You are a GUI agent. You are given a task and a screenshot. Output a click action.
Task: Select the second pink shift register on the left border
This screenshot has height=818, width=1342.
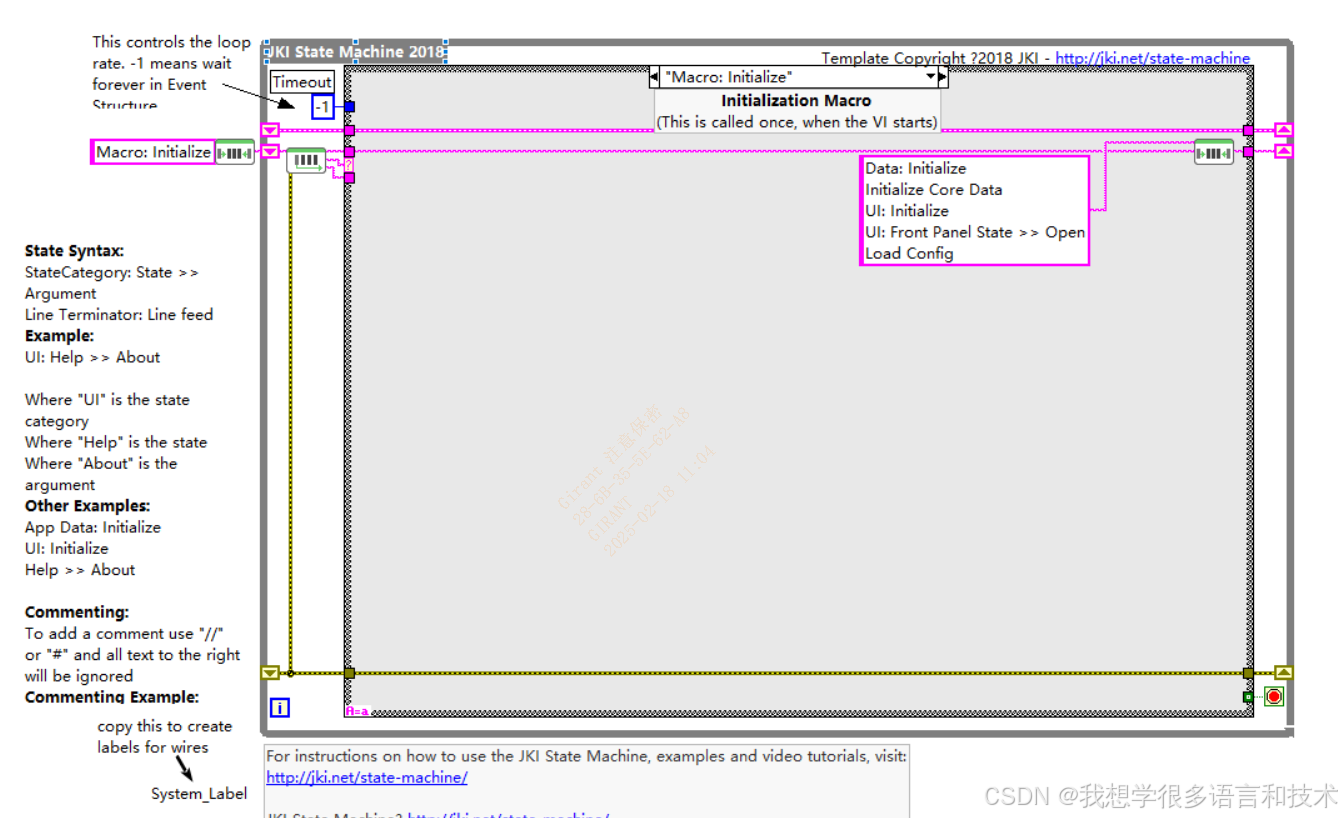click(x=269, y=152)
